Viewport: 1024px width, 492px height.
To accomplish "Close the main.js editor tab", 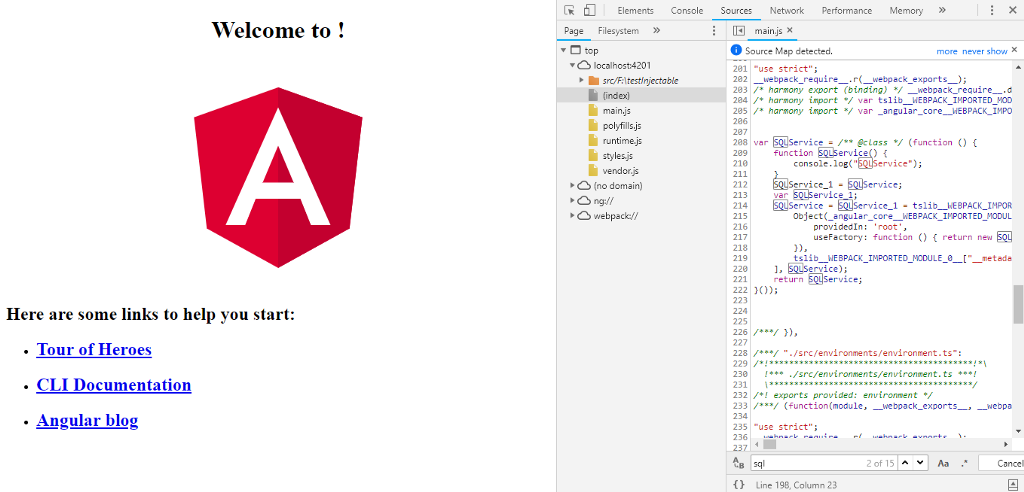I will [790, 30].
